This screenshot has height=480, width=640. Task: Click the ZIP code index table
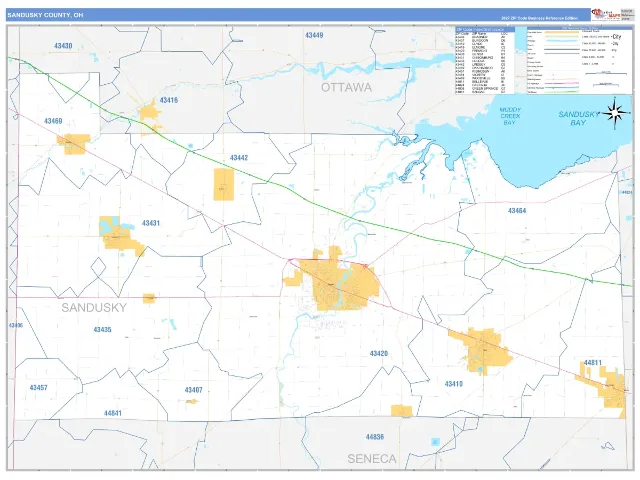pos(485,60)
